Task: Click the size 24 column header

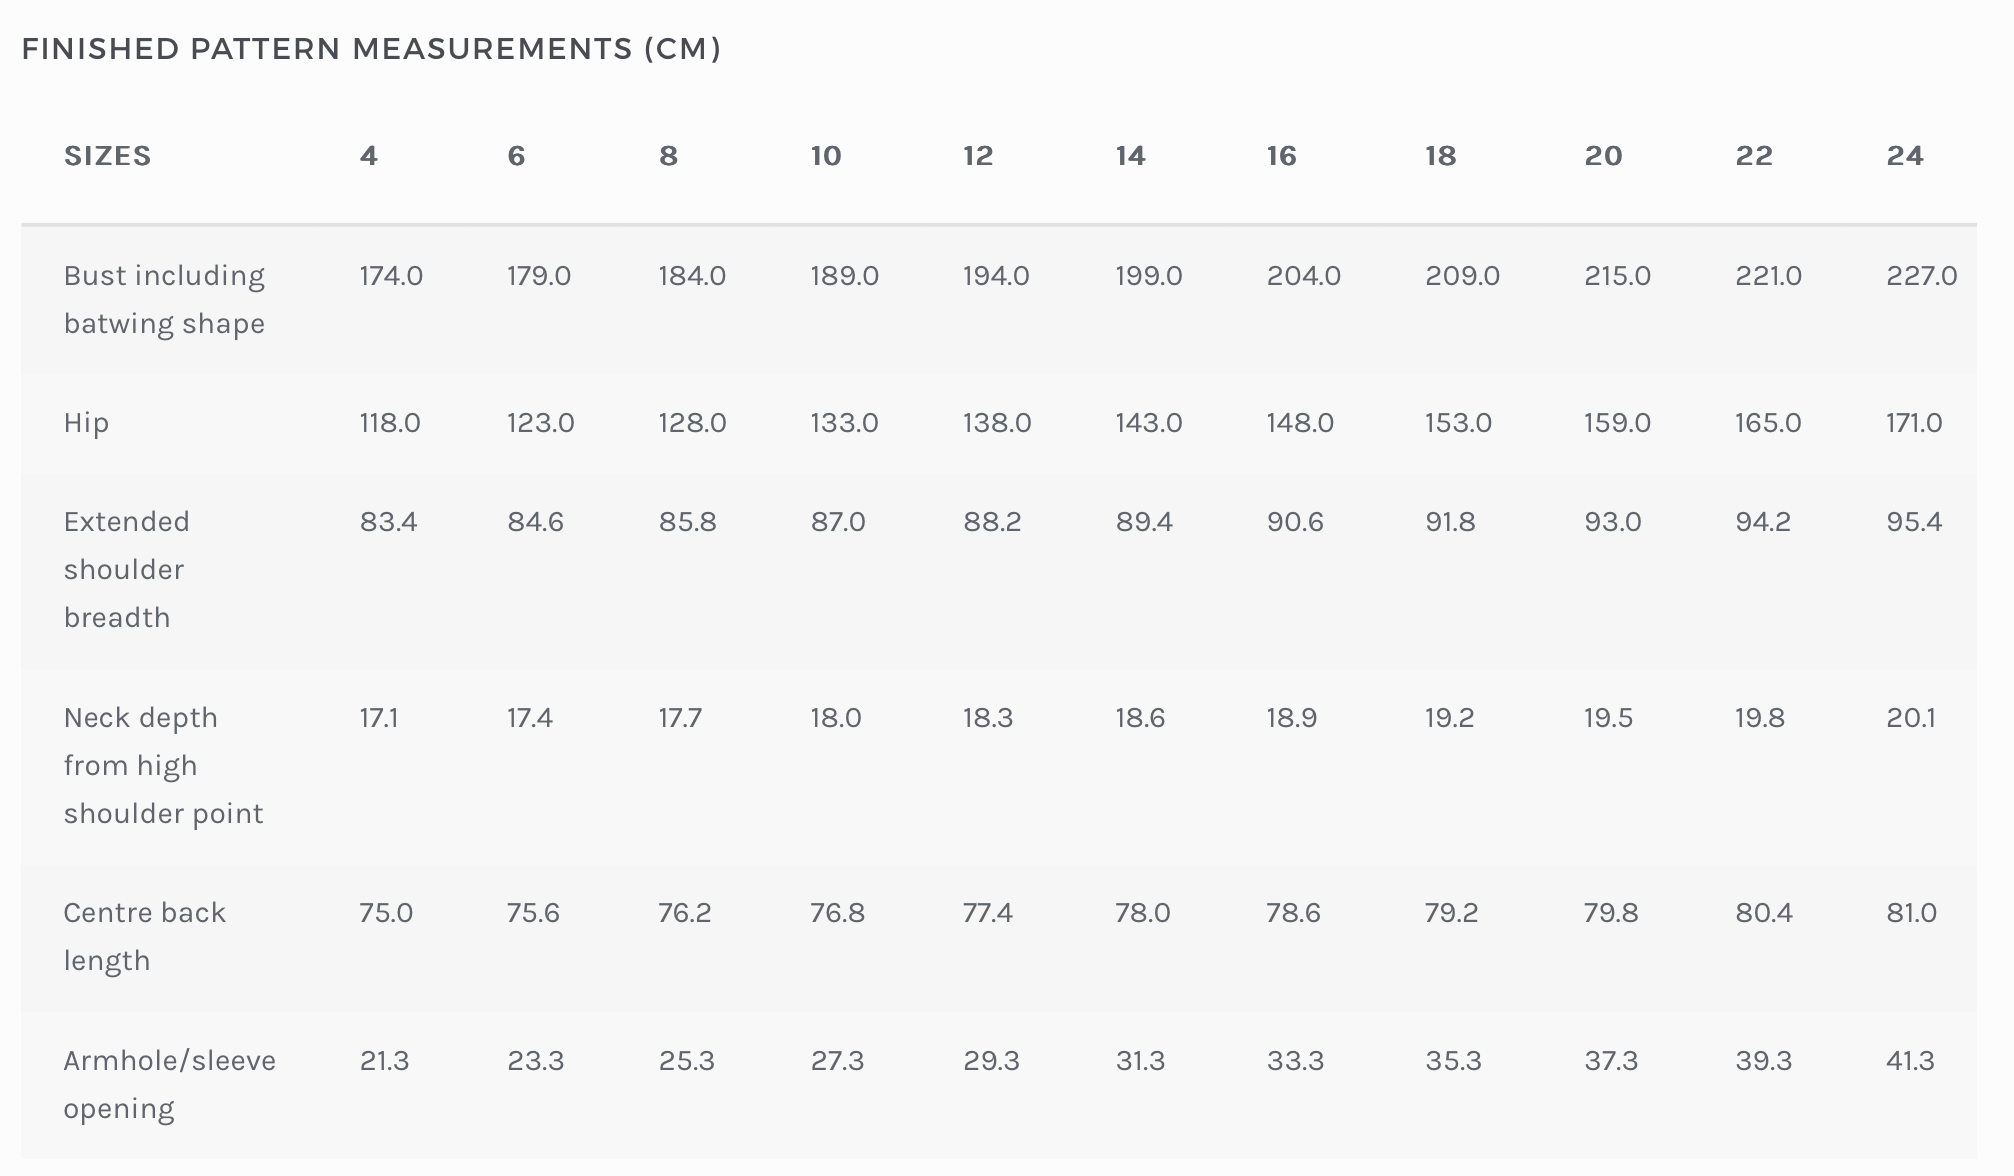Action: point(1905,156)
